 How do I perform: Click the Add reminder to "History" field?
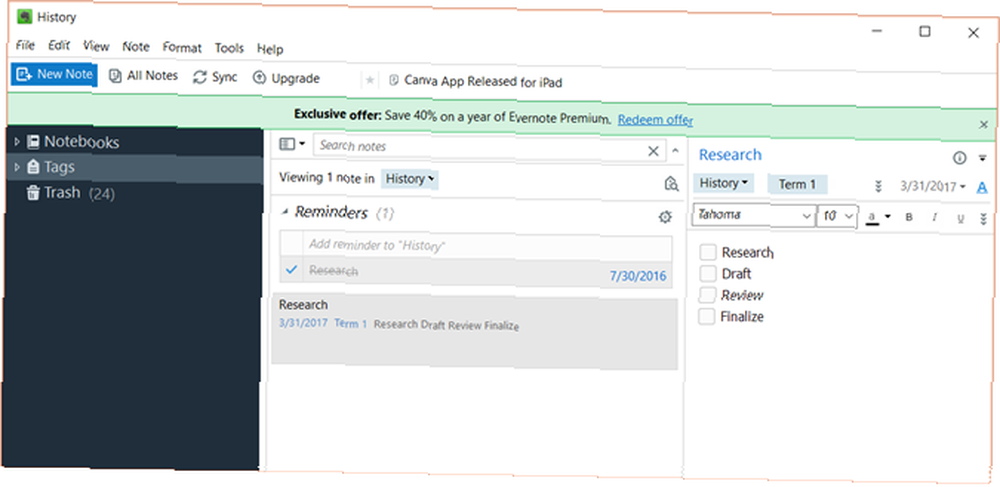(489, 246)
